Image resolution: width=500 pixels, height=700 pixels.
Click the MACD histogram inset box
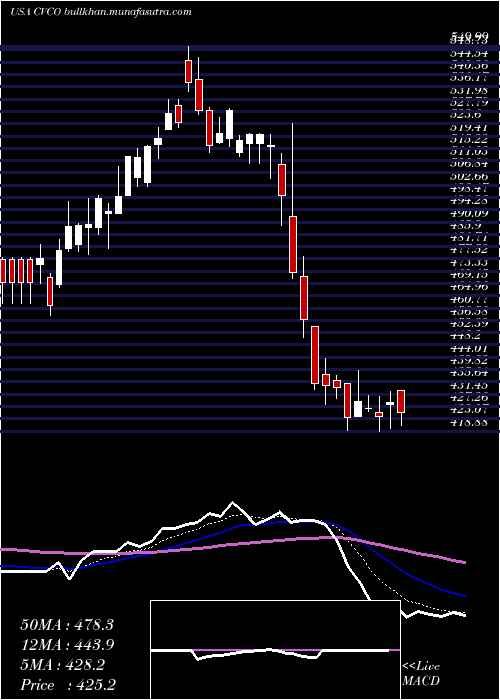275,650
